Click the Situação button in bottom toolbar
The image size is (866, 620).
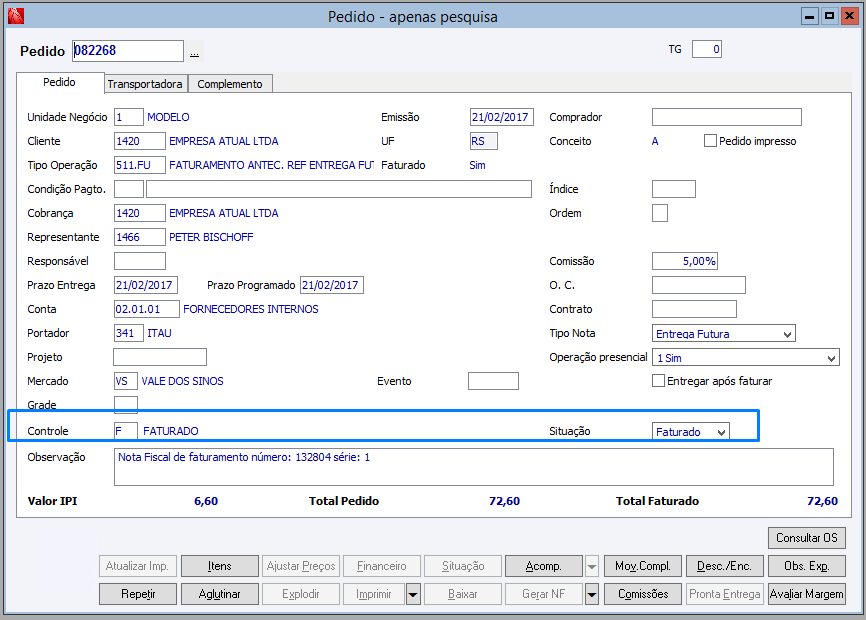463,566
